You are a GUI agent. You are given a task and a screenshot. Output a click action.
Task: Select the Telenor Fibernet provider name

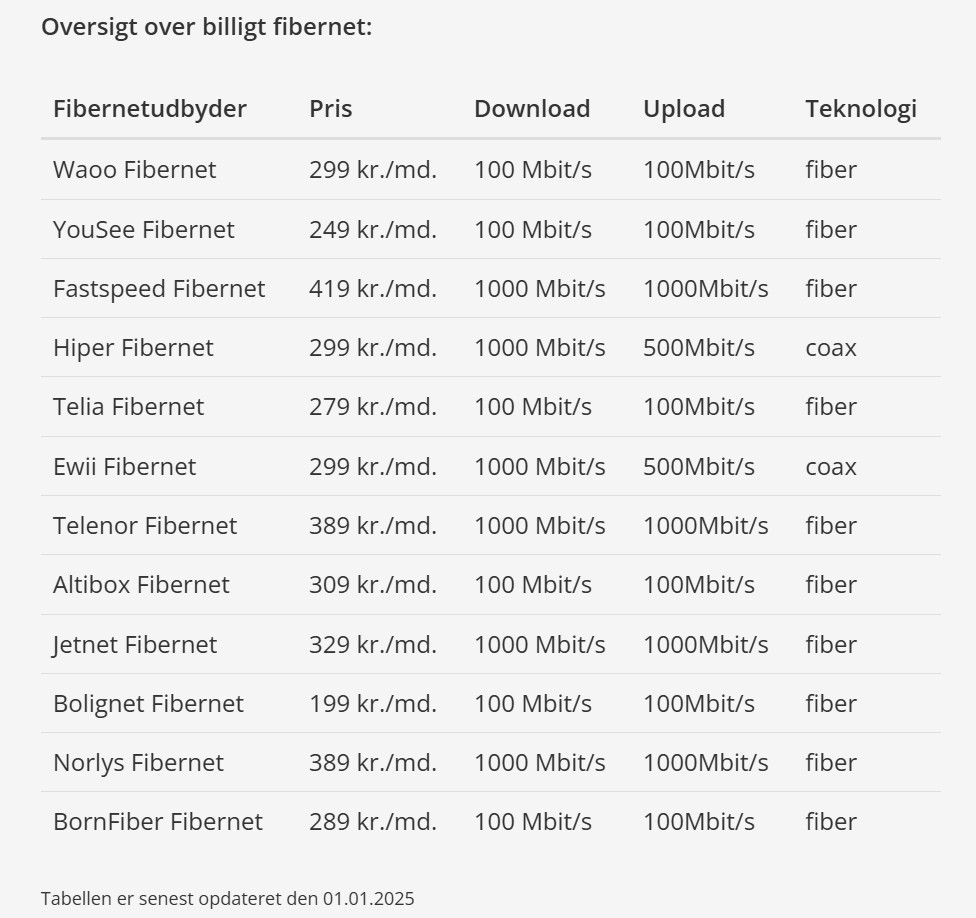[x=145, y=526]
